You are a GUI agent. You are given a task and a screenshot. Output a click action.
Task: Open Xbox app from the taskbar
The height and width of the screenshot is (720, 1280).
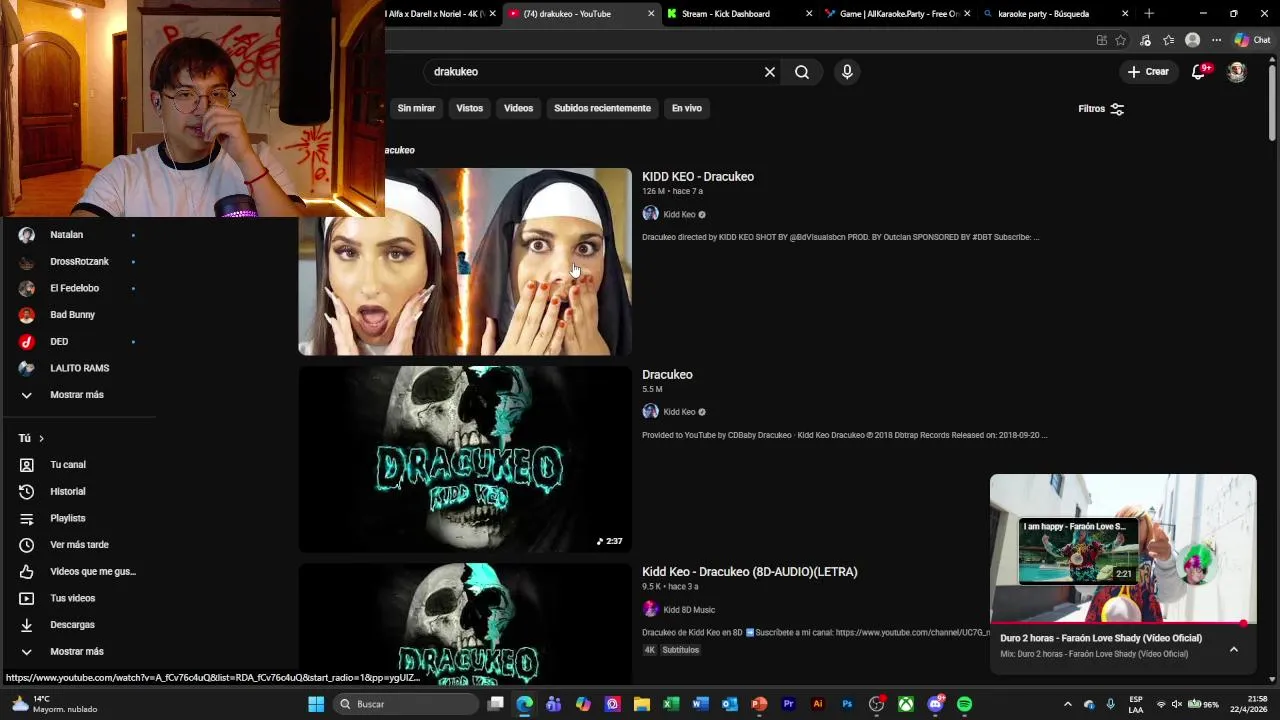tap(905, 704)
